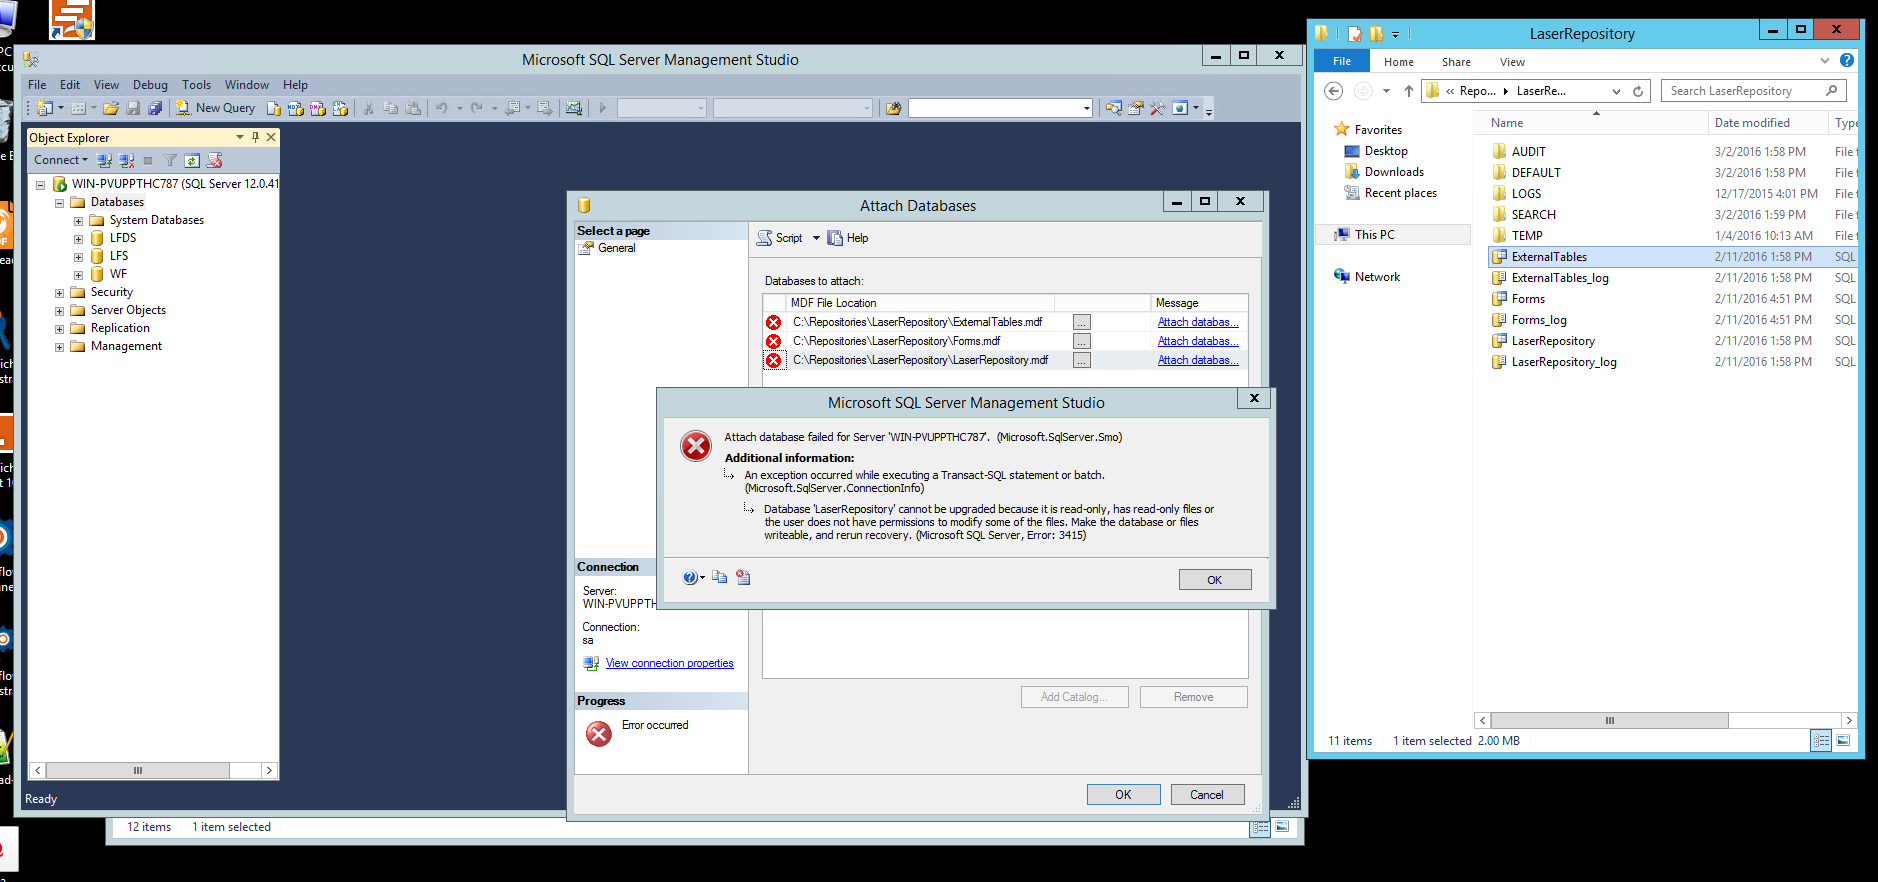Open the Tools menu in SSMS

click(x=196, y=85)
